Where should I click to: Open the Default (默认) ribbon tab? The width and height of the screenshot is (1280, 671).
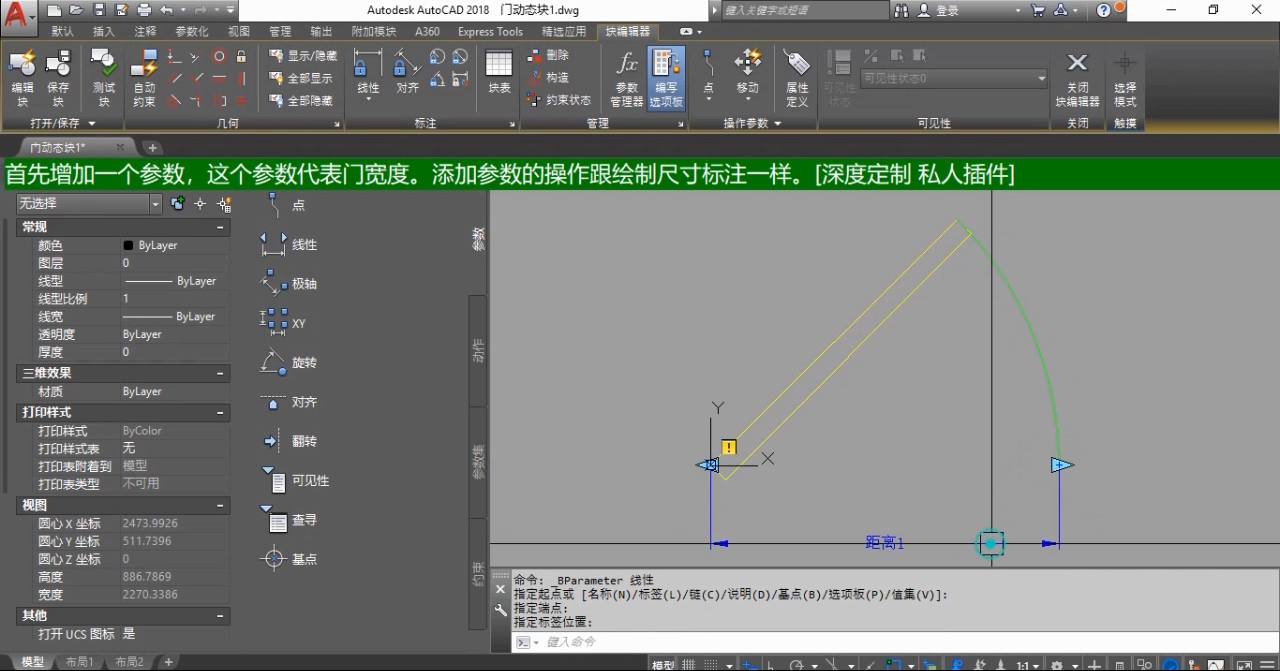pyautogui.click(x=63, y=31)
